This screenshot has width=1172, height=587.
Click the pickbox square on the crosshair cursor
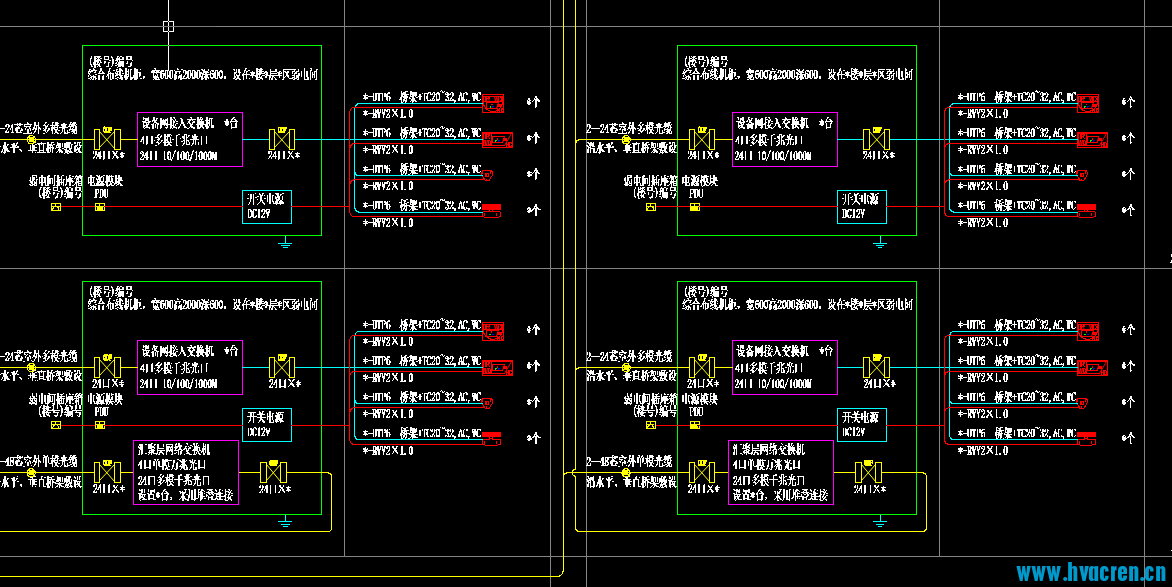click(168, 26)
